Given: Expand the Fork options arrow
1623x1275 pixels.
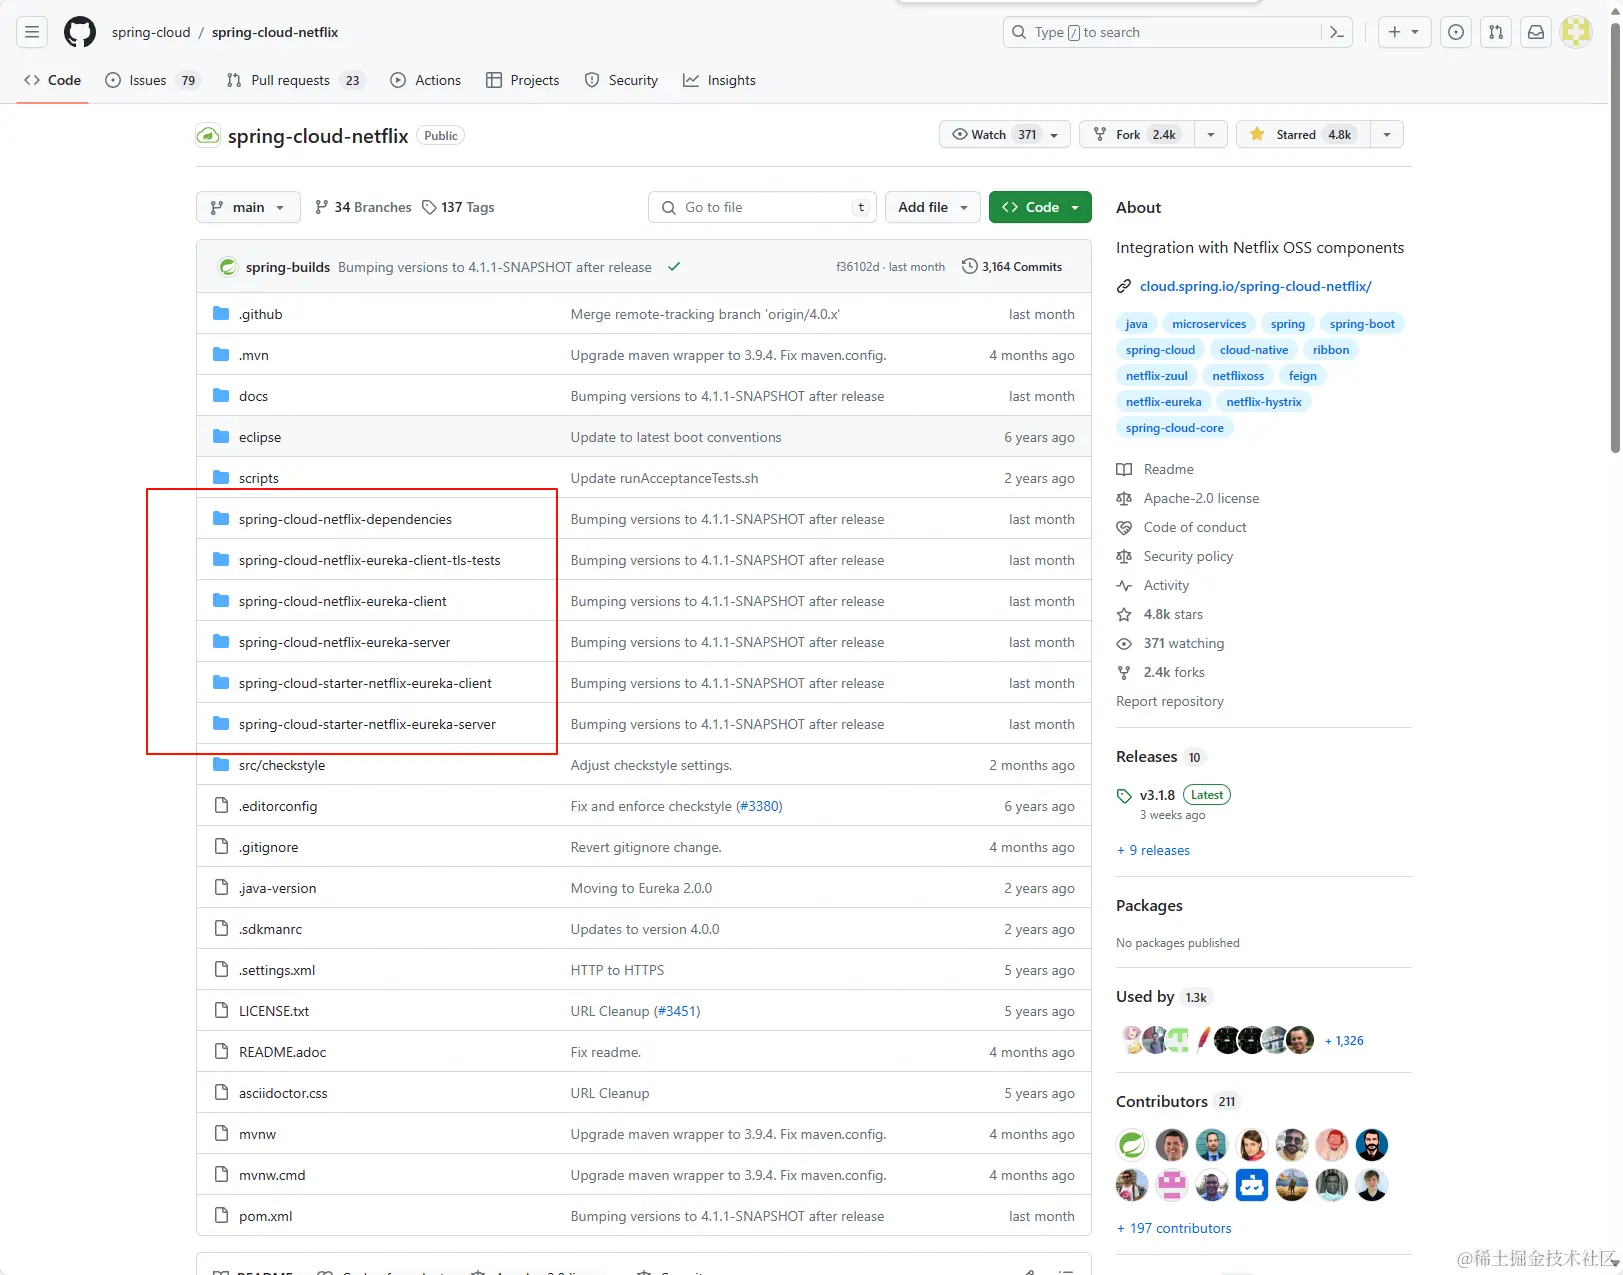Looking at the screenshot, I should (x=1210, y=134).
